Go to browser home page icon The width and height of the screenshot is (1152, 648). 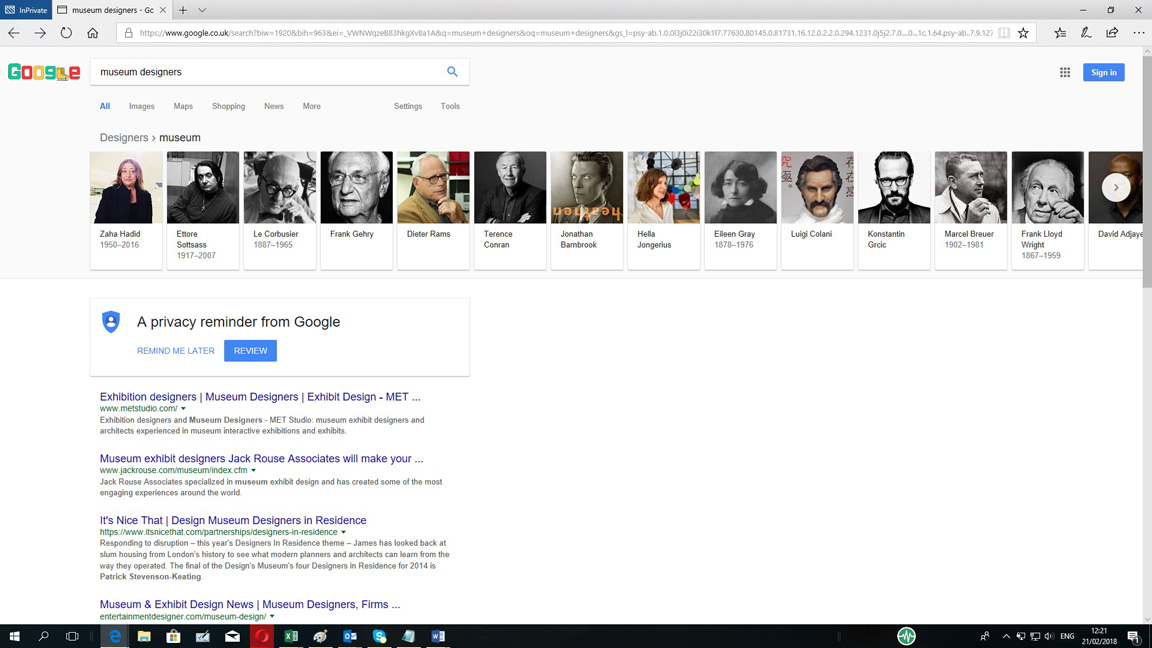(x=93, y=33)
